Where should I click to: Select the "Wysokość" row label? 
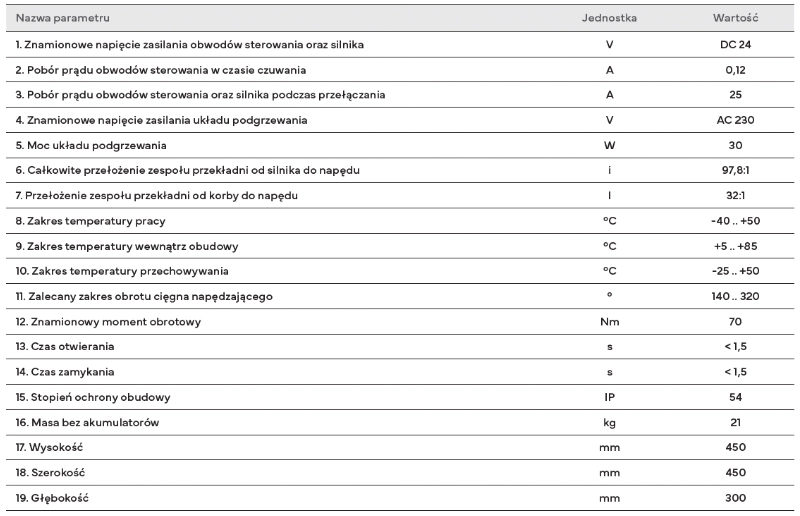pyautogui.click(x=54, y=447)
